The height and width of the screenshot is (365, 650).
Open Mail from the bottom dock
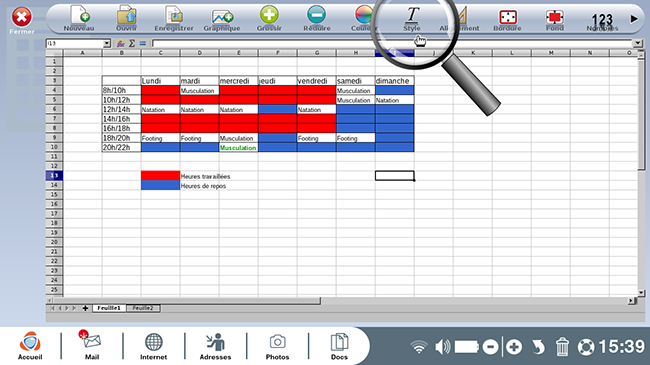click(x=92, y=345)
